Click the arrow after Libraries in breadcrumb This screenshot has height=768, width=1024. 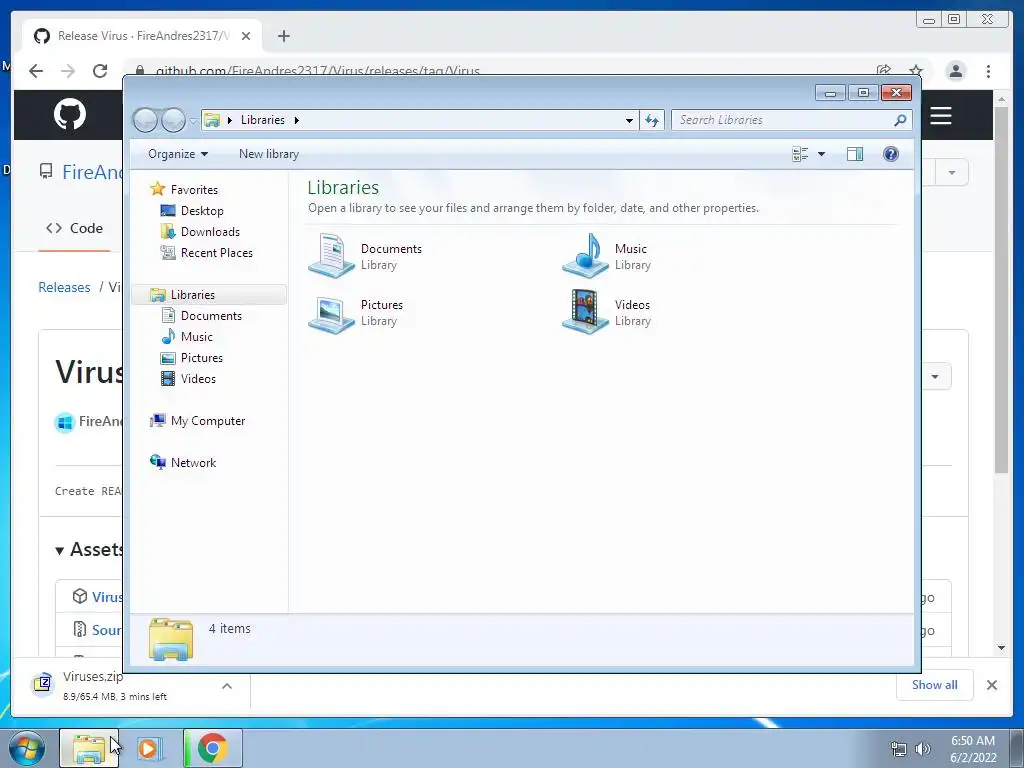click(296, 120)
